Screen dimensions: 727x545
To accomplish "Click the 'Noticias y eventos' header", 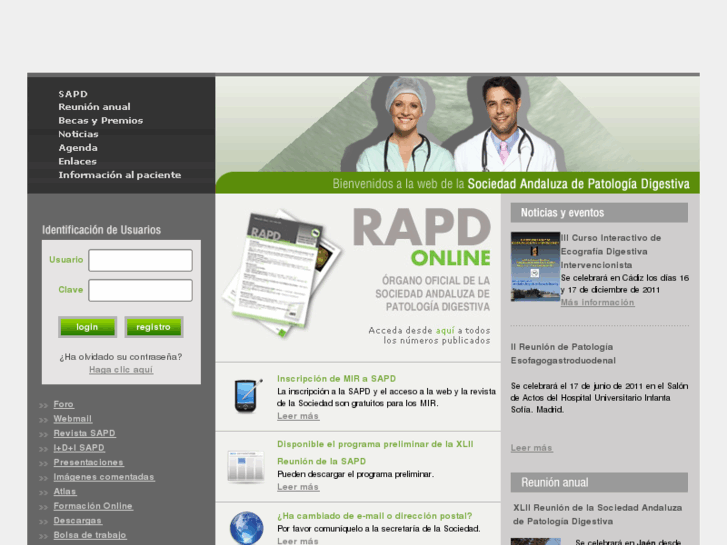I will pos(599,213).
